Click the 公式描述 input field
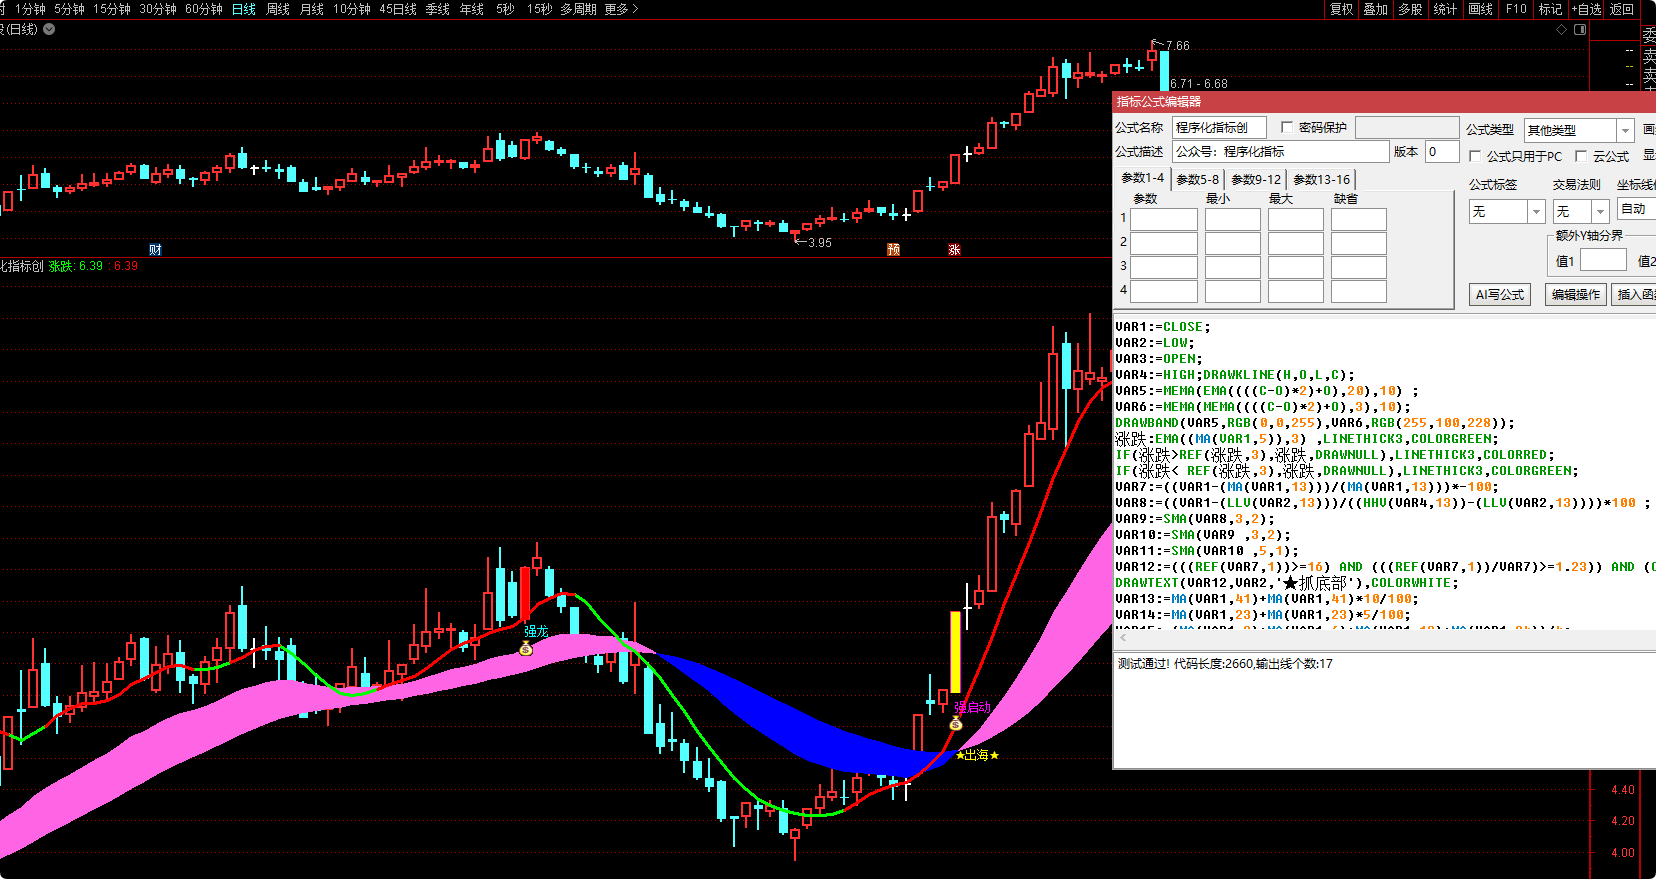1656x879 pixels. click(1280, 152)
